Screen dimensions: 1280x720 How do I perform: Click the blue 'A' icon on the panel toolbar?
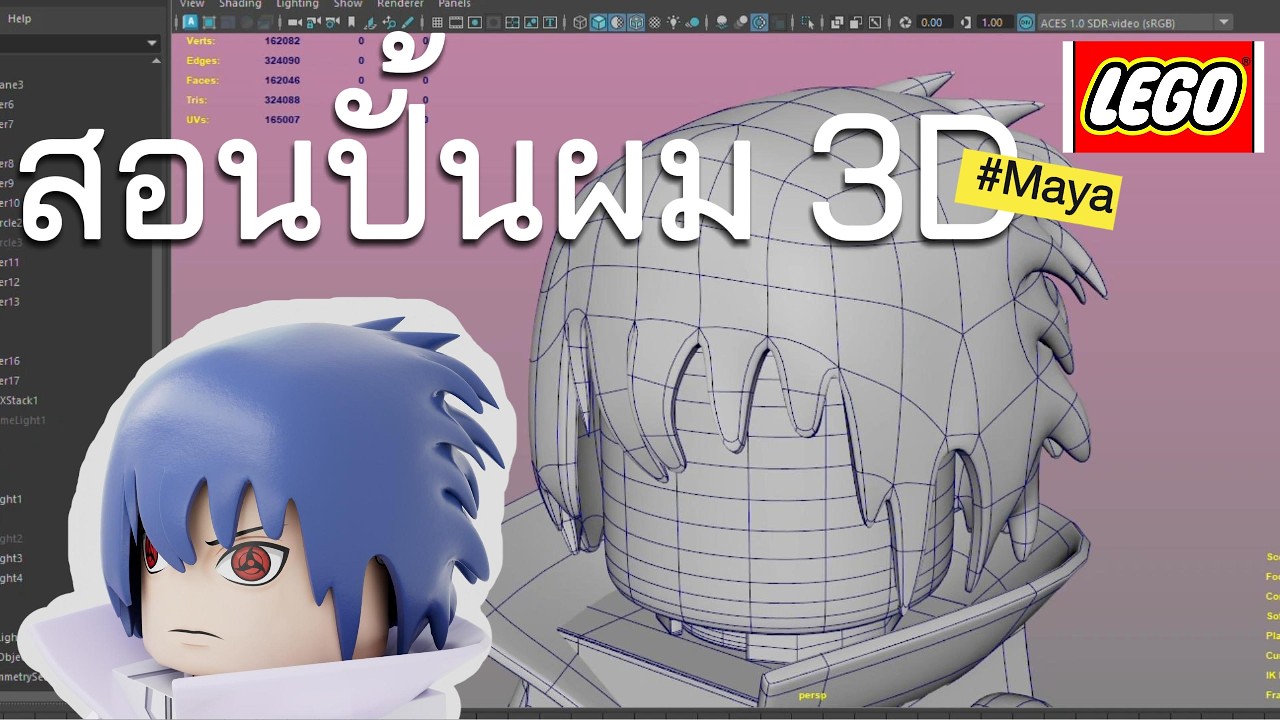coord(190,22)
